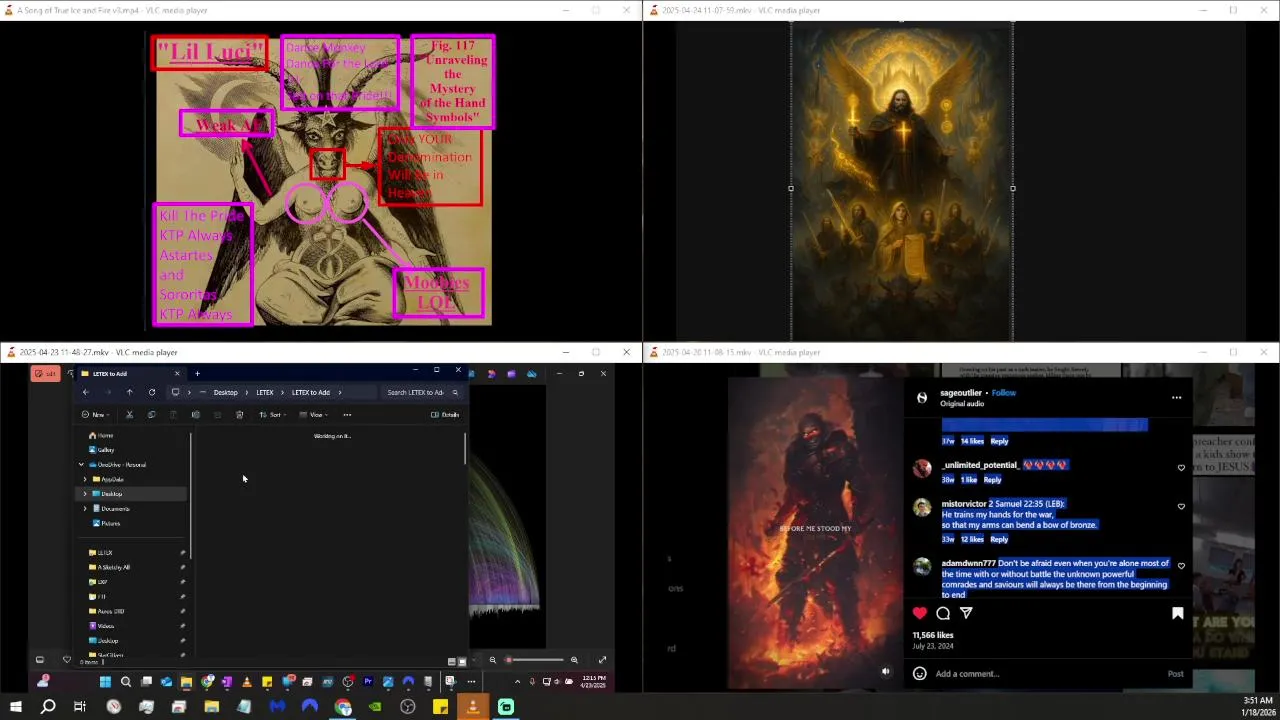Open Task View on the bottom taskbar
Screen dimensions: 1280x720
coord(80,707)
